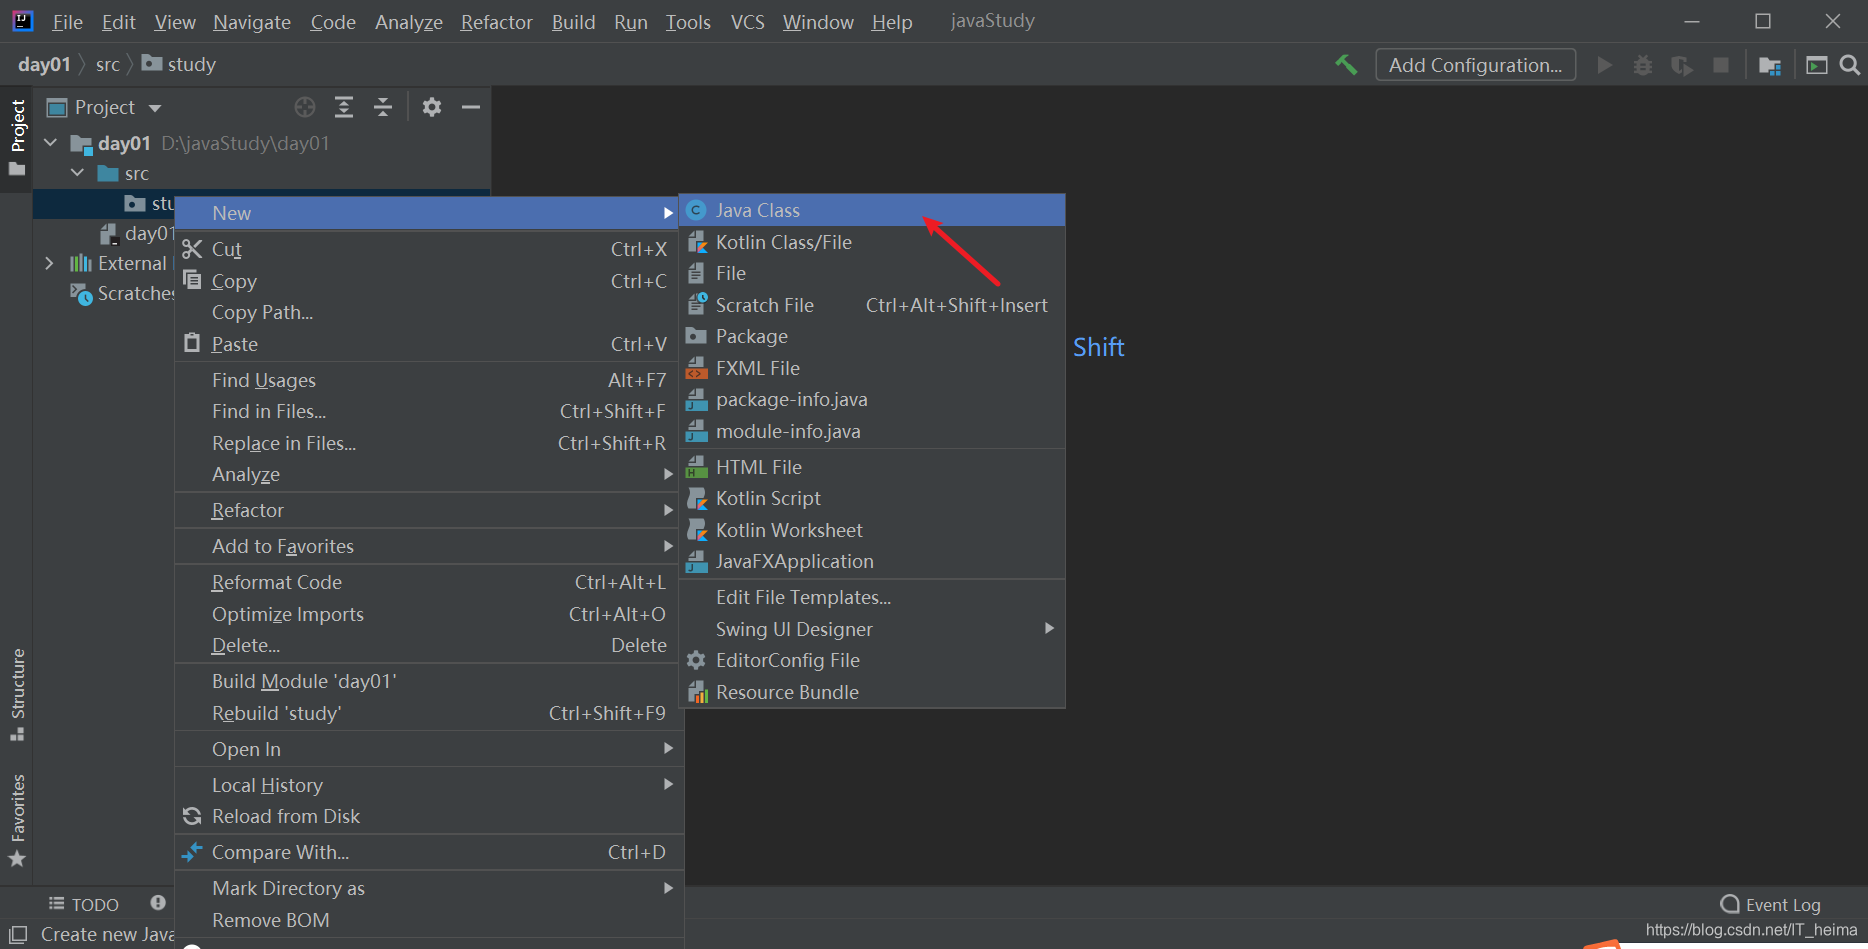Click the Run with Coverage icon

coord(1682,65)
